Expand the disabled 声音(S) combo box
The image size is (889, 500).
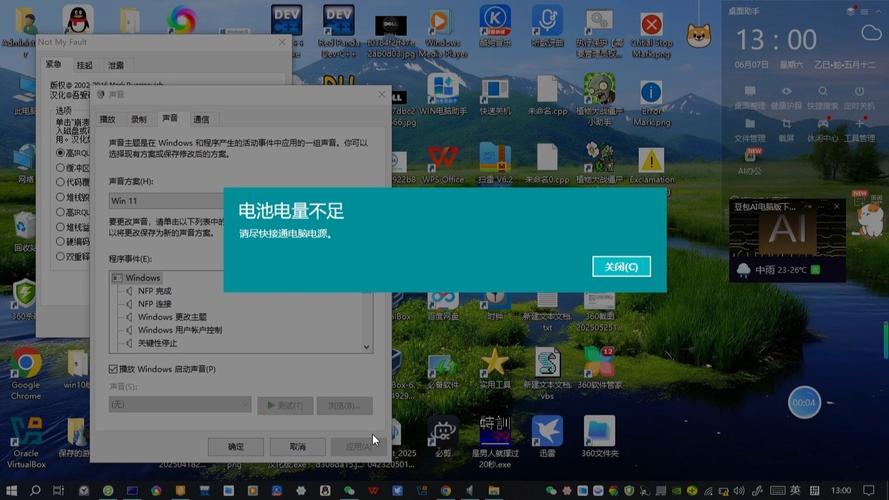pos(180,404)
